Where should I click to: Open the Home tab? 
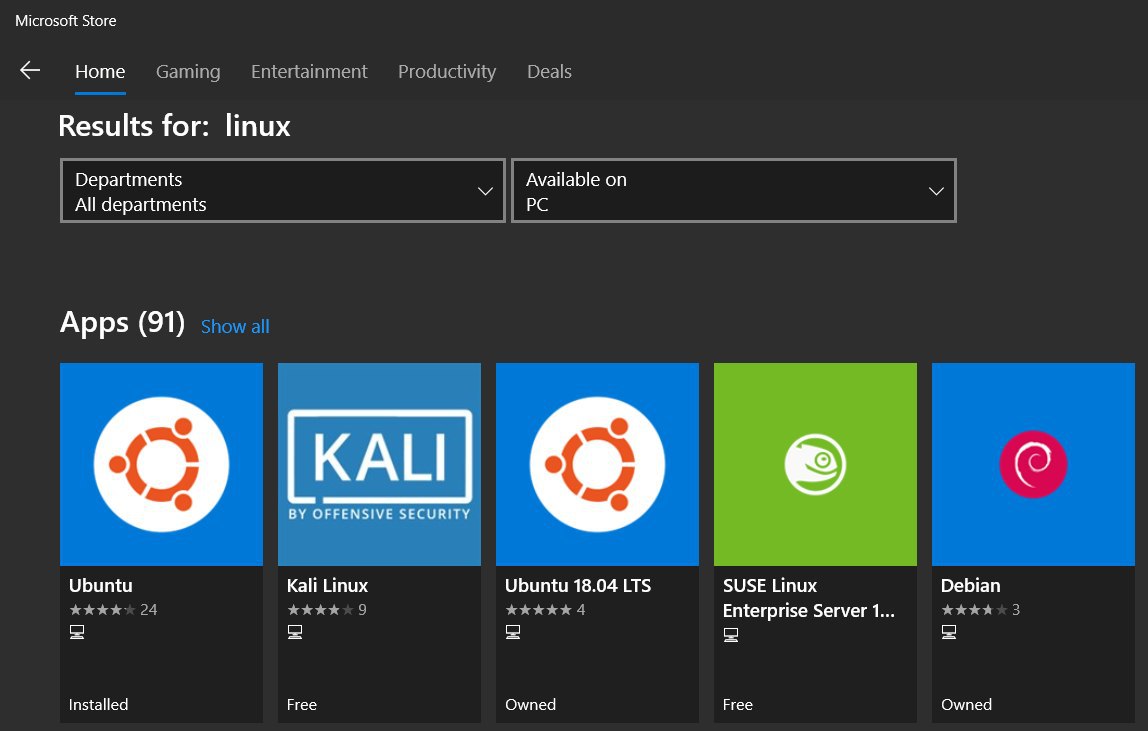click(100, 72)
